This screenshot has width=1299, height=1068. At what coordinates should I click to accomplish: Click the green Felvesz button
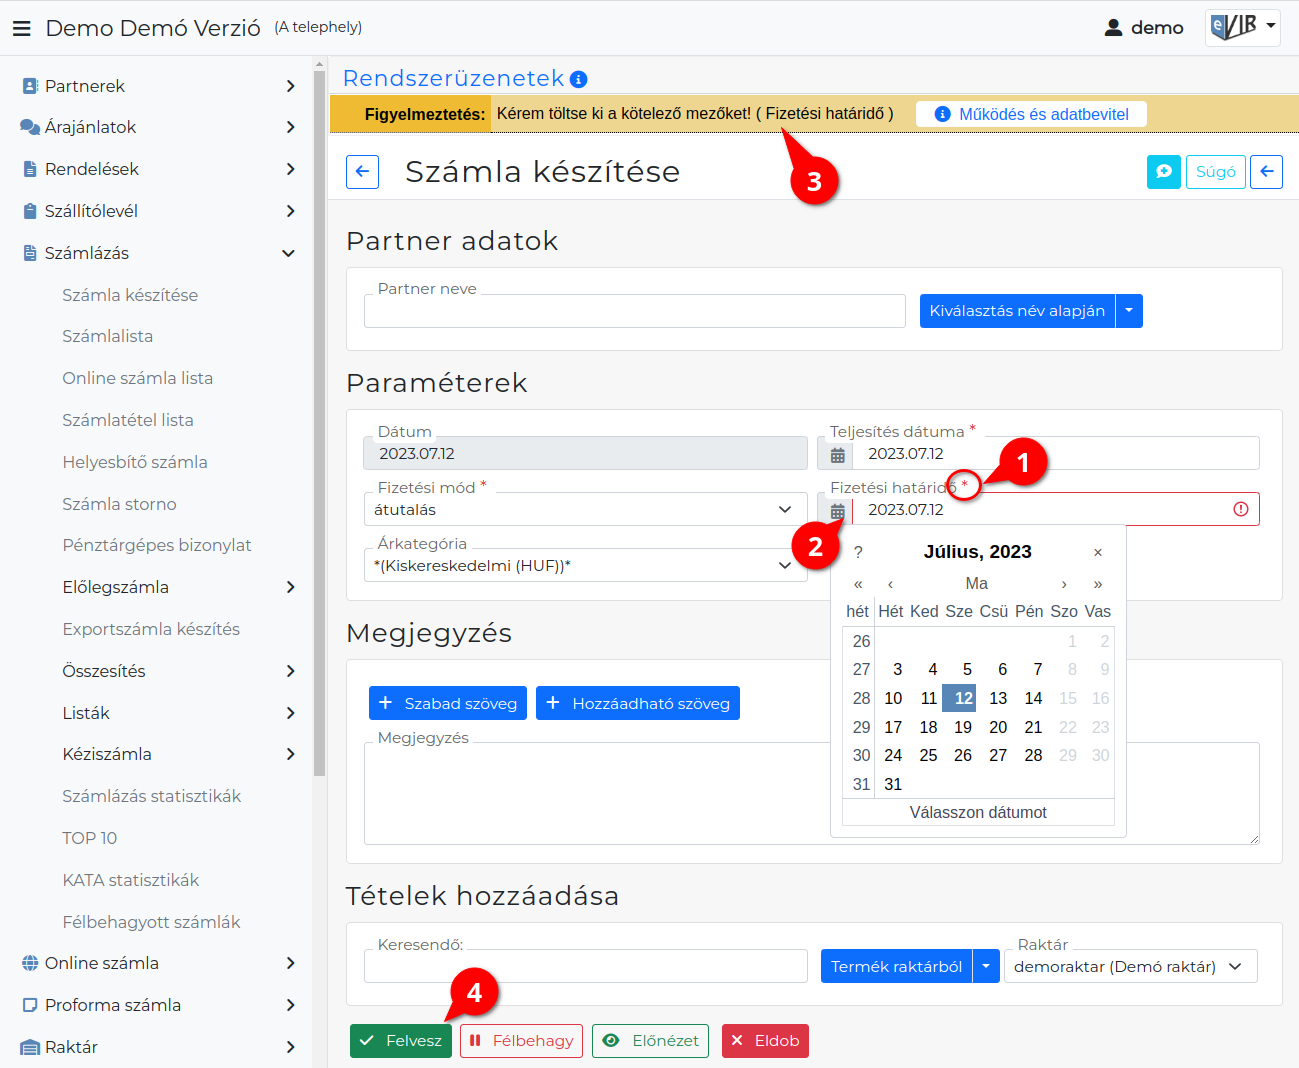tap(401, 1041)
